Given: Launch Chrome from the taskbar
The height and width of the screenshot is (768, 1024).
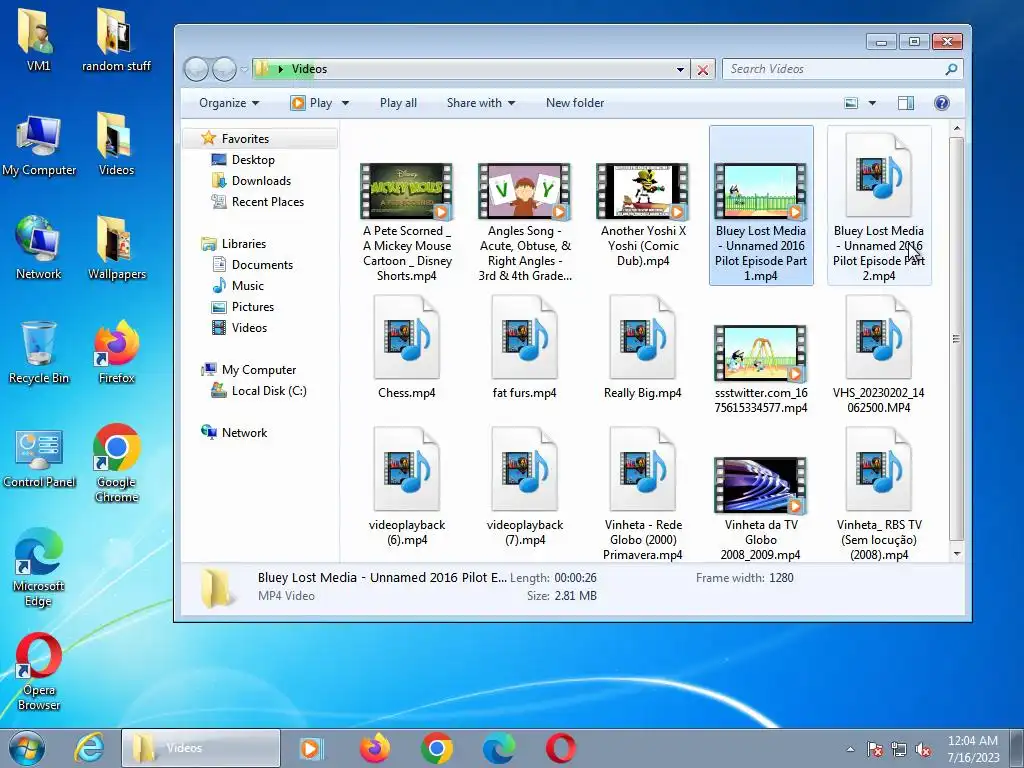Looking at the screenshot, I should point(437,748).
